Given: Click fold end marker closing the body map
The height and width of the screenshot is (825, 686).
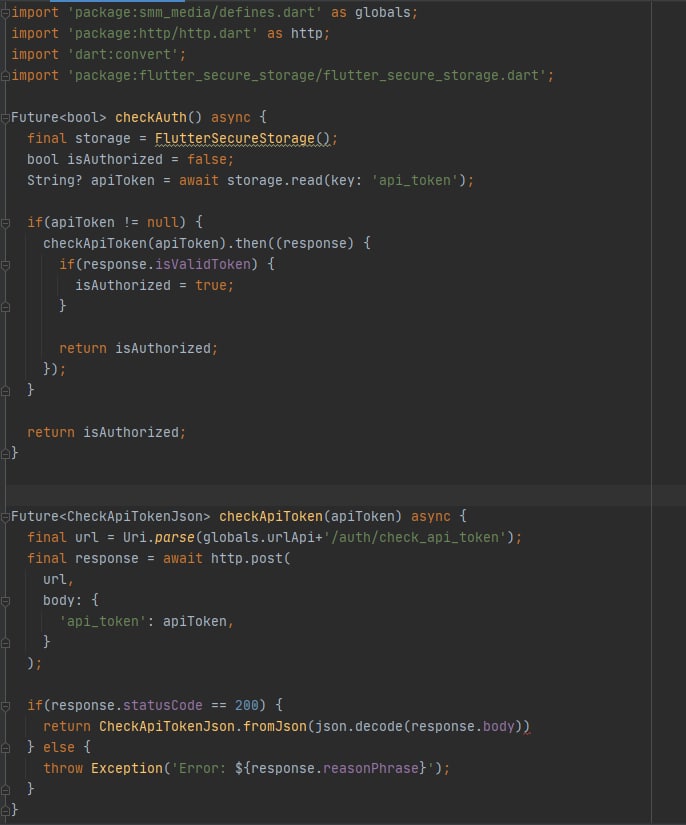Looking at the screenshot, I should click(5, 643).
